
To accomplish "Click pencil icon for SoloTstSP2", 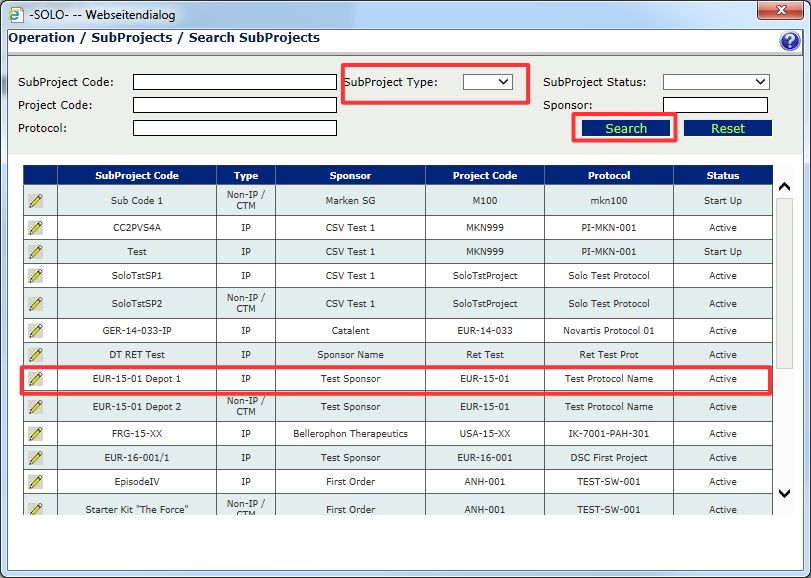I will (x=36, y=303).
